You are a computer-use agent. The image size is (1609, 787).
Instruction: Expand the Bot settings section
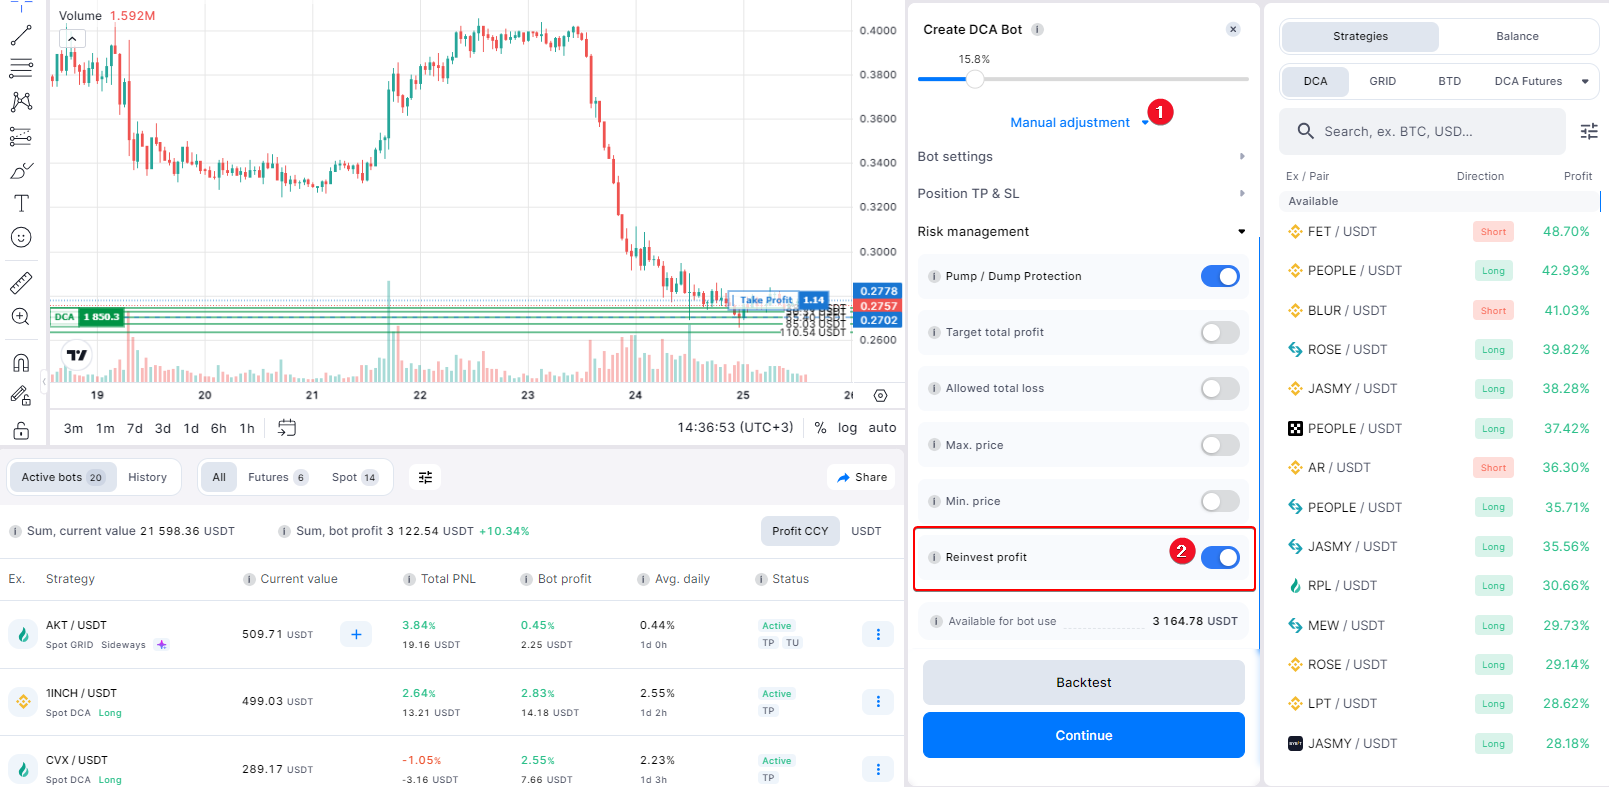click(x=1082, y=157)
